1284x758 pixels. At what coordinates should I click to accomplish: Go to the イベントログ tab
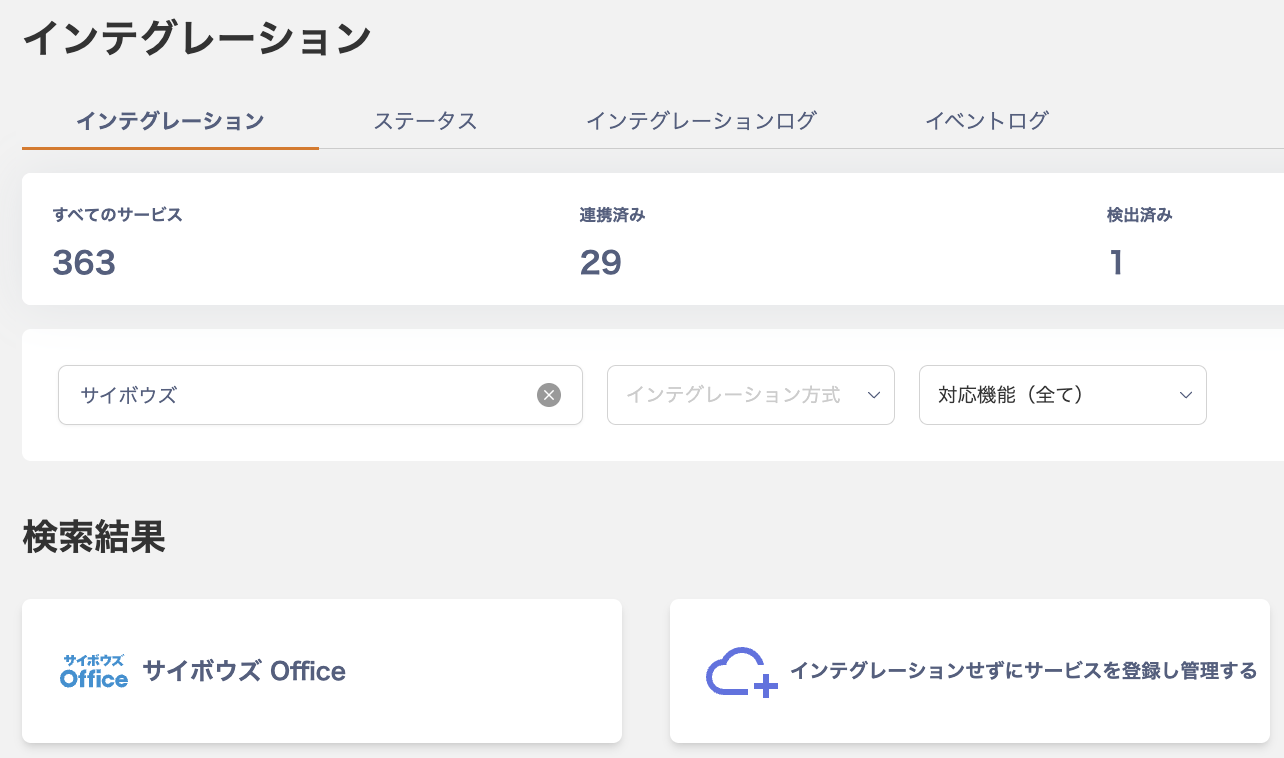(986, 121)
